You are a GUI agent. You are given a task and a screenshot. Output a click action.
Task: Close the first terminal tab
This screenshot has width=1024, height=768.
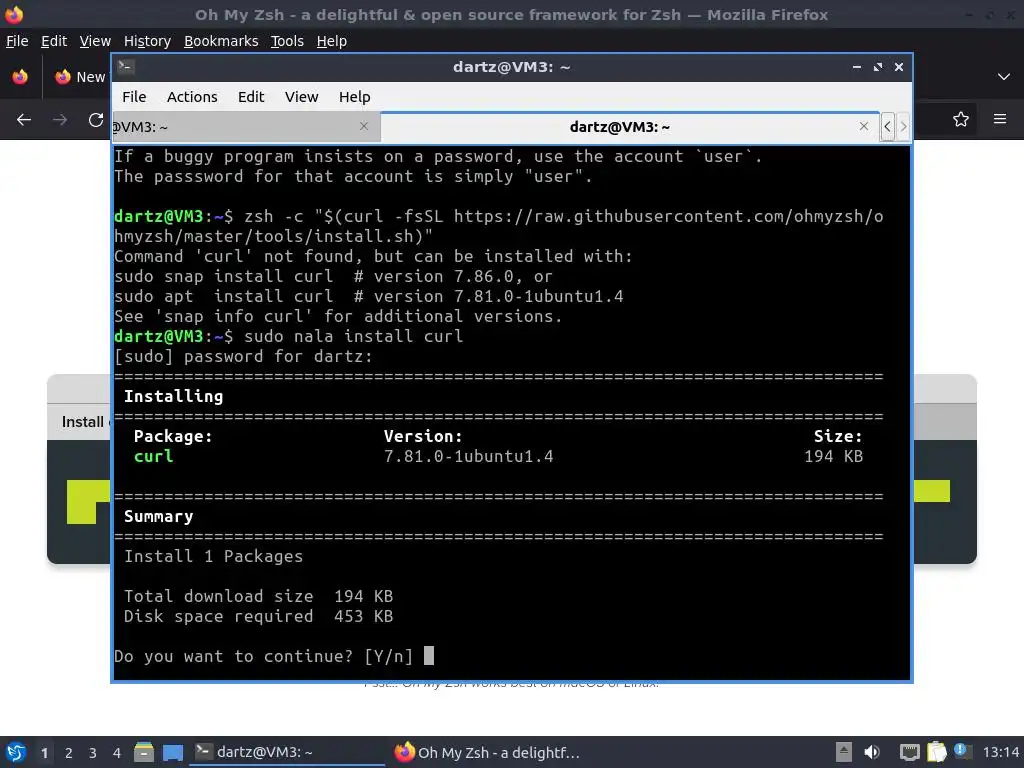point(364,126)
